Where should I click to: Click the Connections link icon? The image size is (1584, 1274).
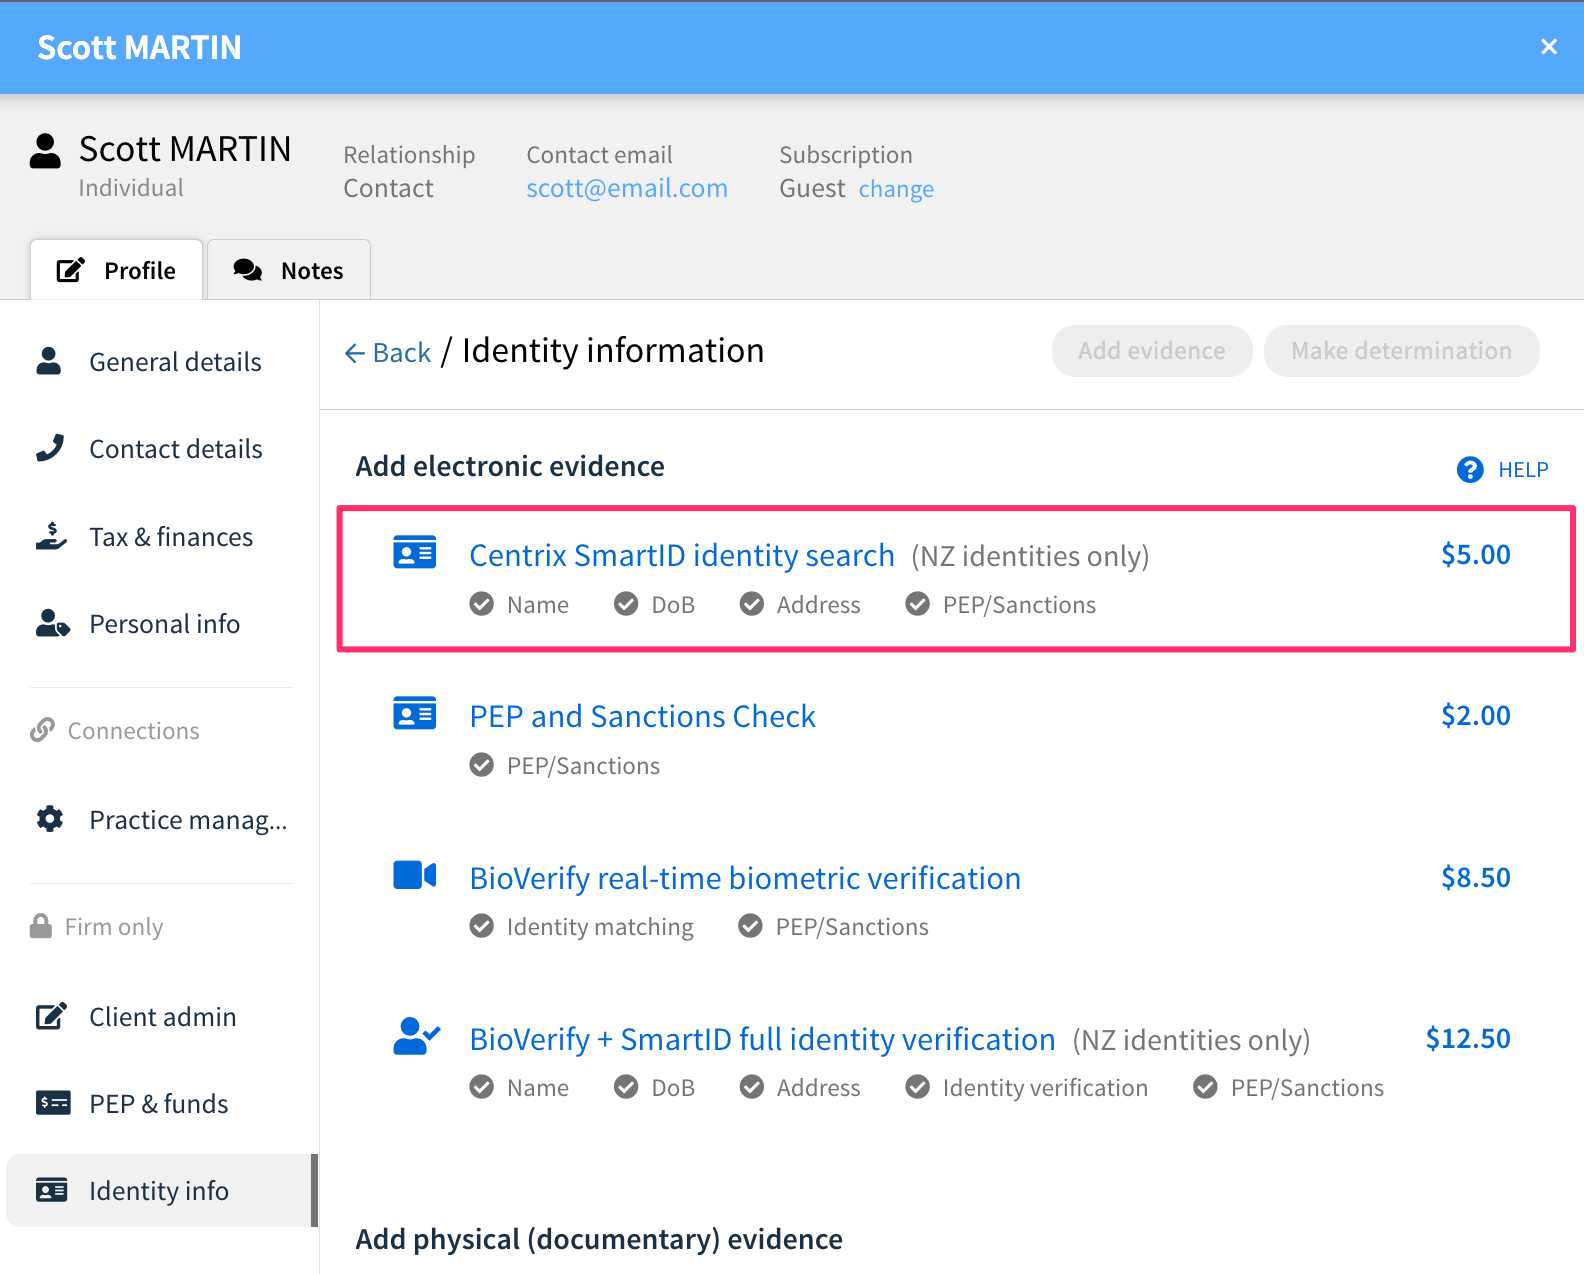42,730
